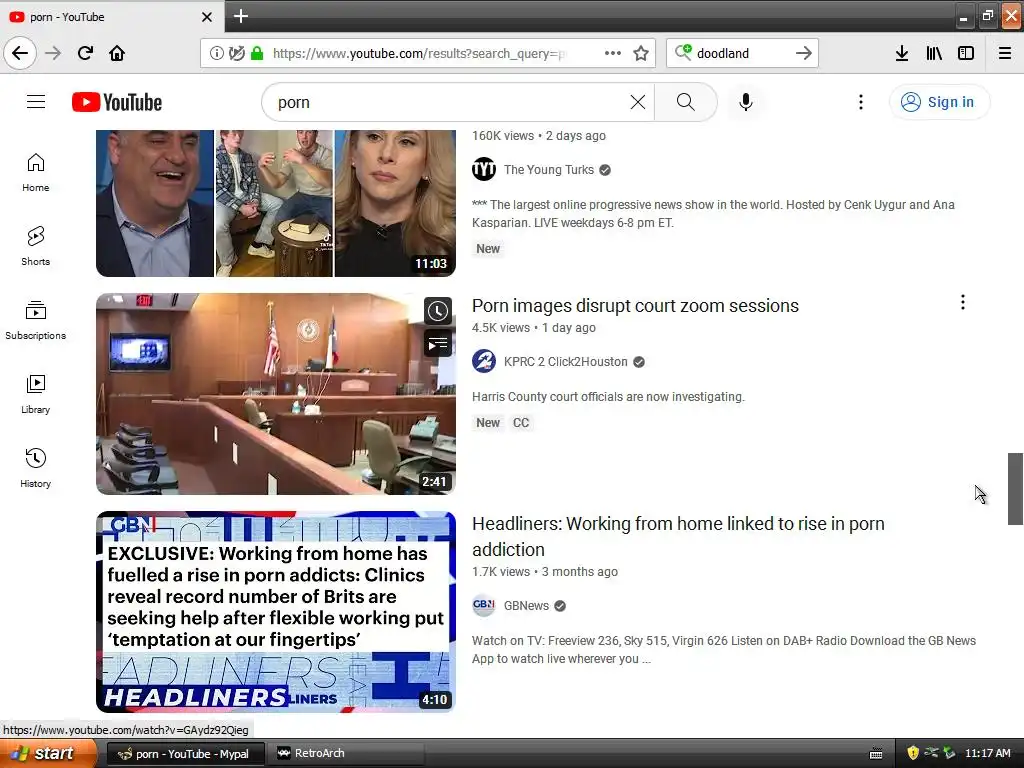This screenshot has width=1024, height=768.
Task: Click the Sign in button
Action: [x=939, y=102]
